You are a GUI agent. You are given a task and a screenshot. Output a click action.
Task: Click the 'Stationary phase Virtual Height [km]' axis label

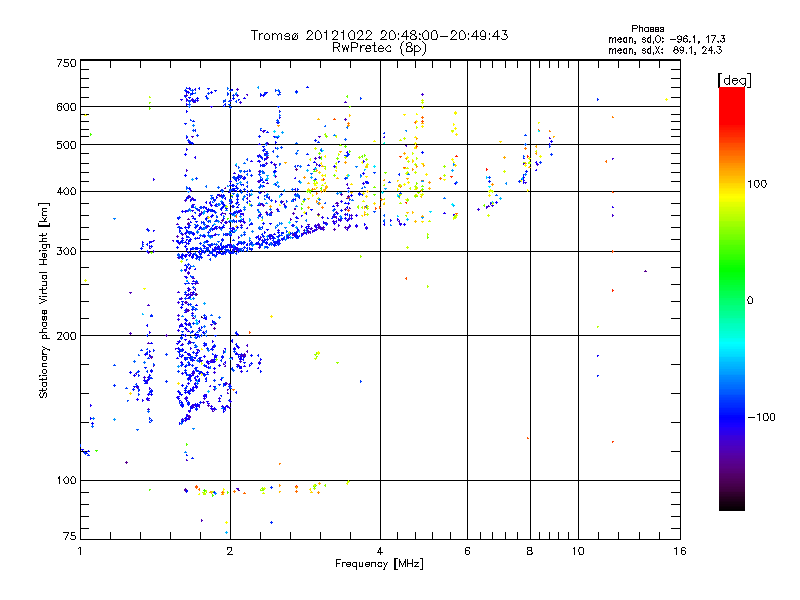click(x=44, y=300)
